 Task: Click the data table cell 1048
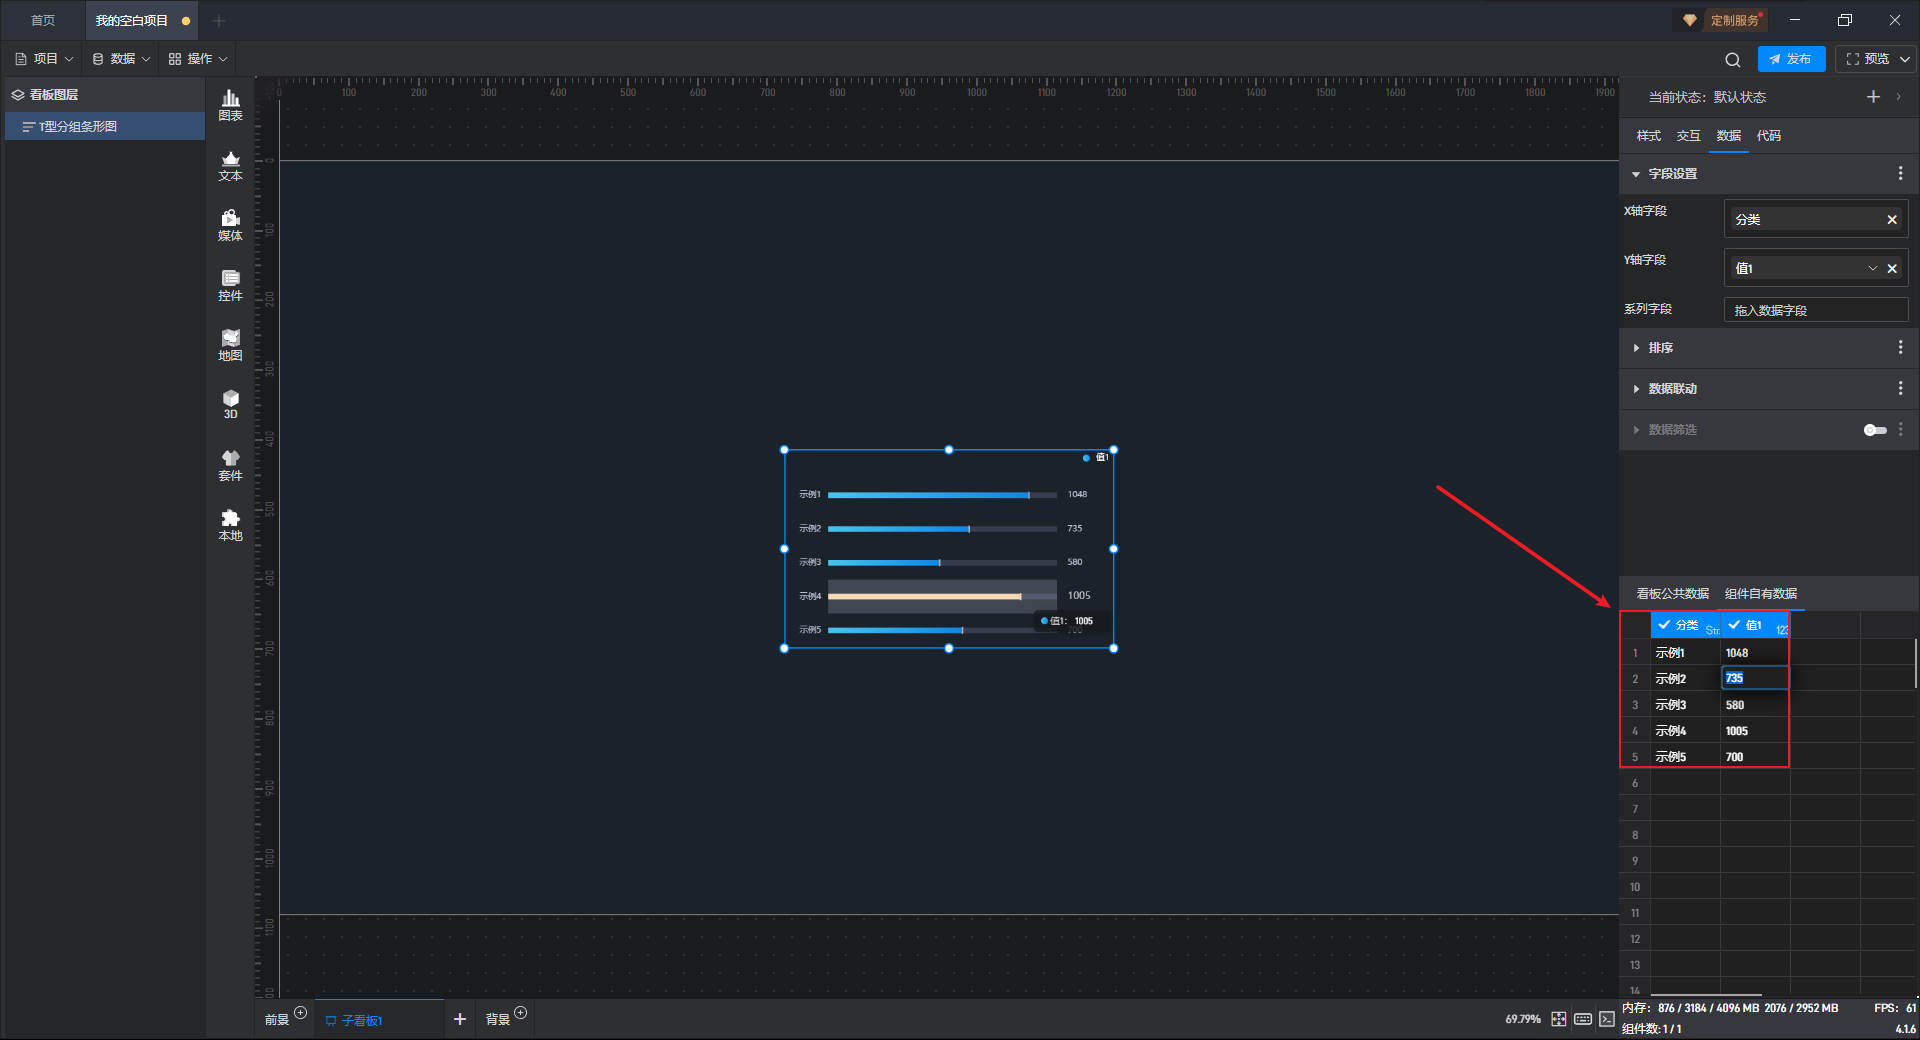tap(1754, 652)
